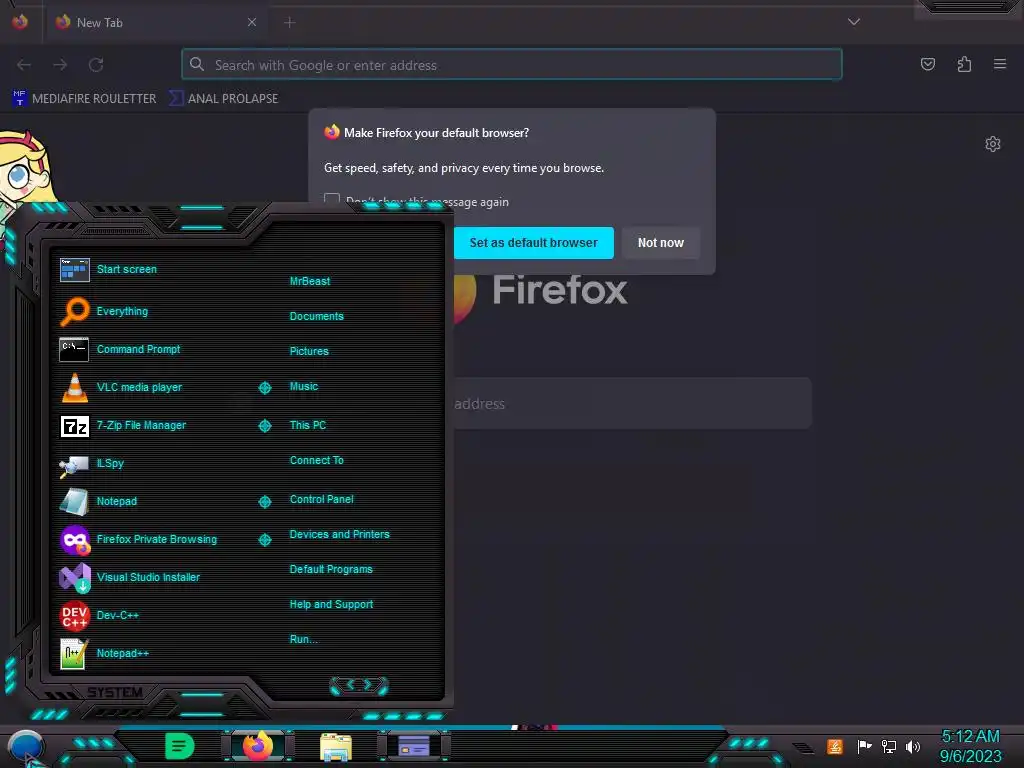Open File Explorer on taskbar

tap(336, 747)
